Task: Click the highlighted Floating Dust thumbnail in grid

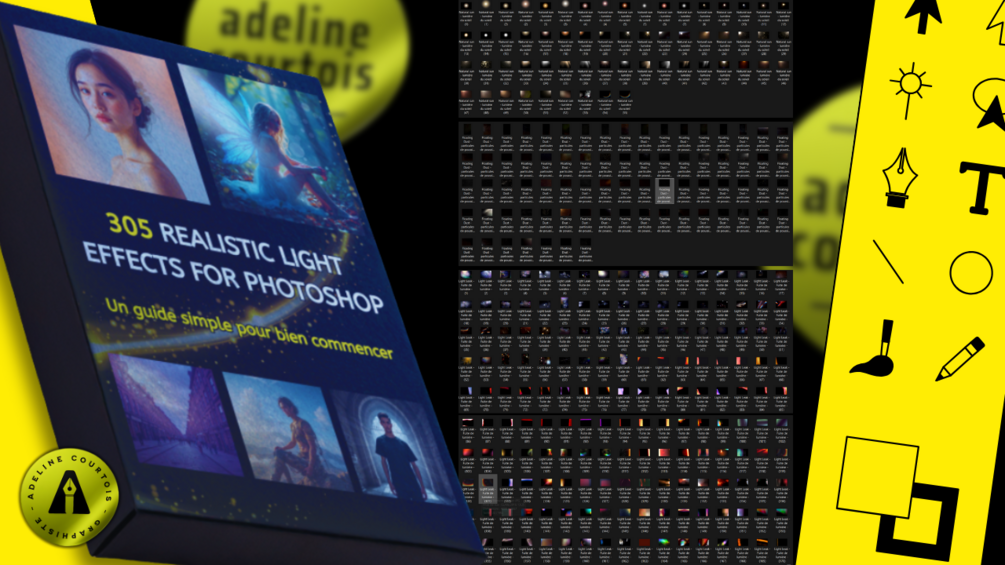Action: [x=664, y=190]
